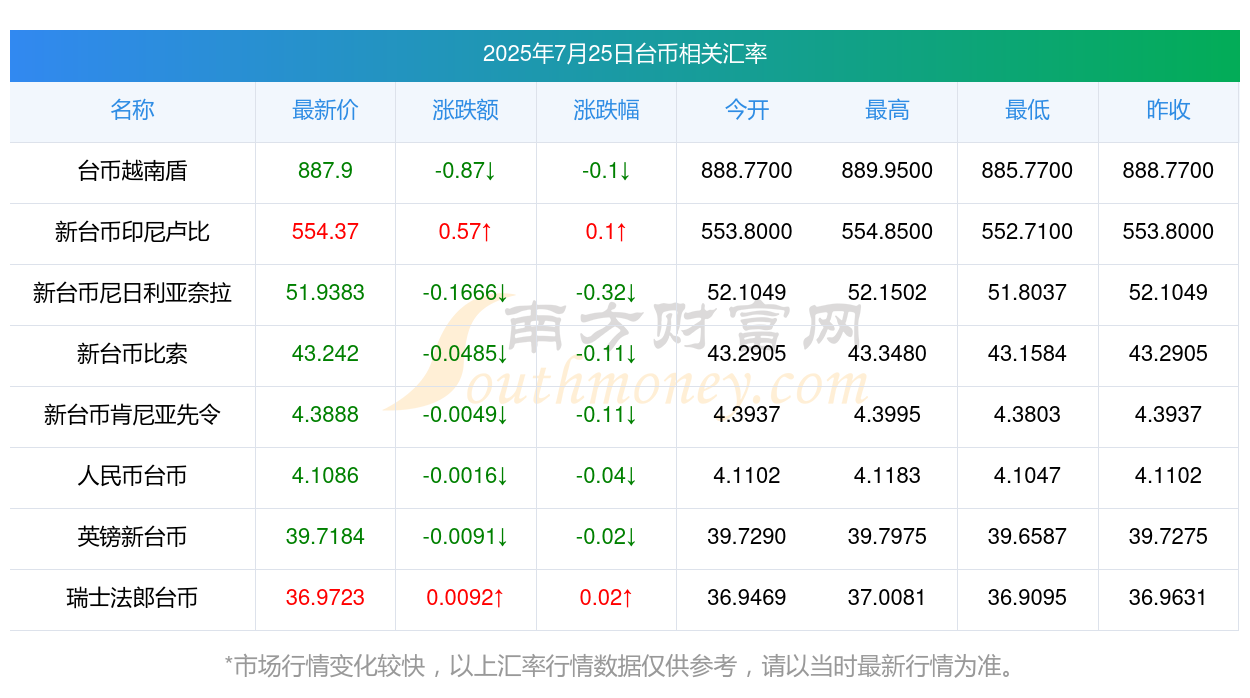Select the 最低 column header
1250x698 pixels.
pyautogui.click(x=1027, y=110)
